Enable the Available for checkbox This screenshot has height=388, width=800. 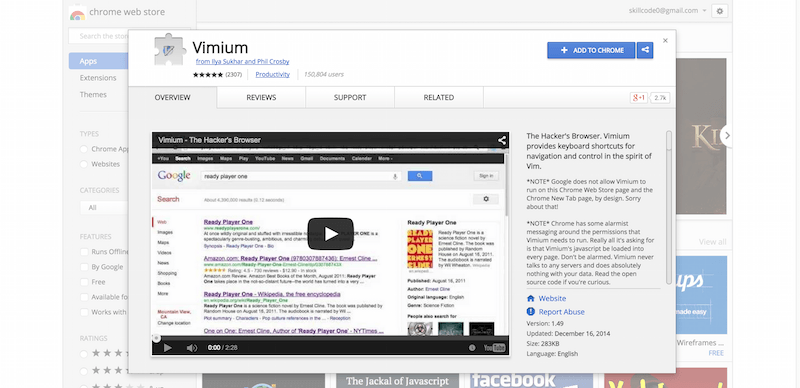[84, 297]
